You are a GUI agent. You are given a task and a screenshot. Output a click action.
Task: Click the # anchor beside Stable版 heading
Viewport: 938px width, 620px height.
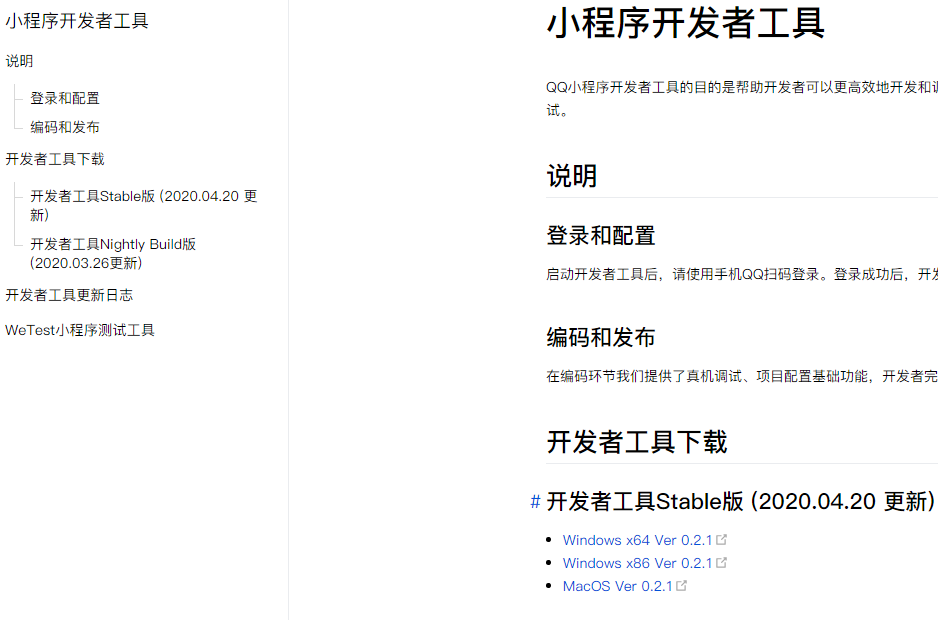pyautogui.click(x=535, y=502)
